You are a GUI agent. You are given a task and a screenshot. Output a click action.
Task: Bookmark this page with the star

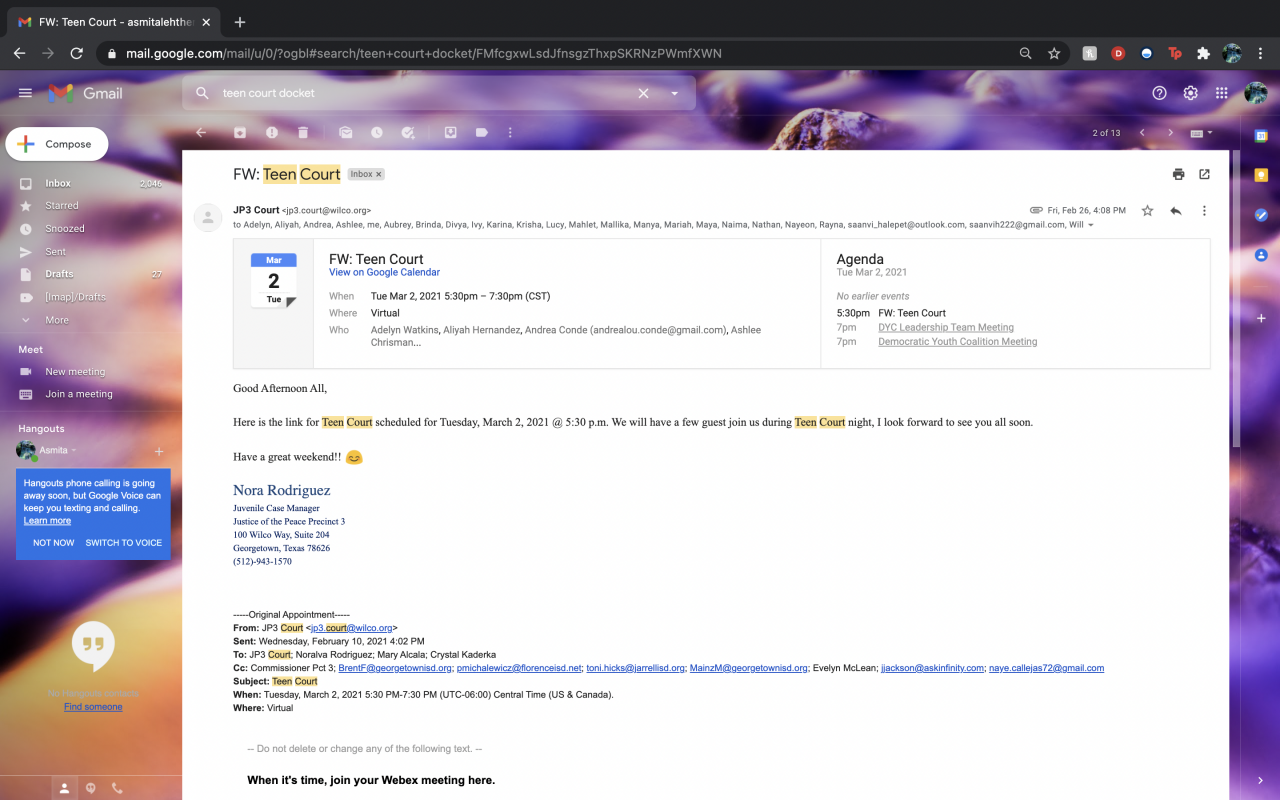point(1054,54)
